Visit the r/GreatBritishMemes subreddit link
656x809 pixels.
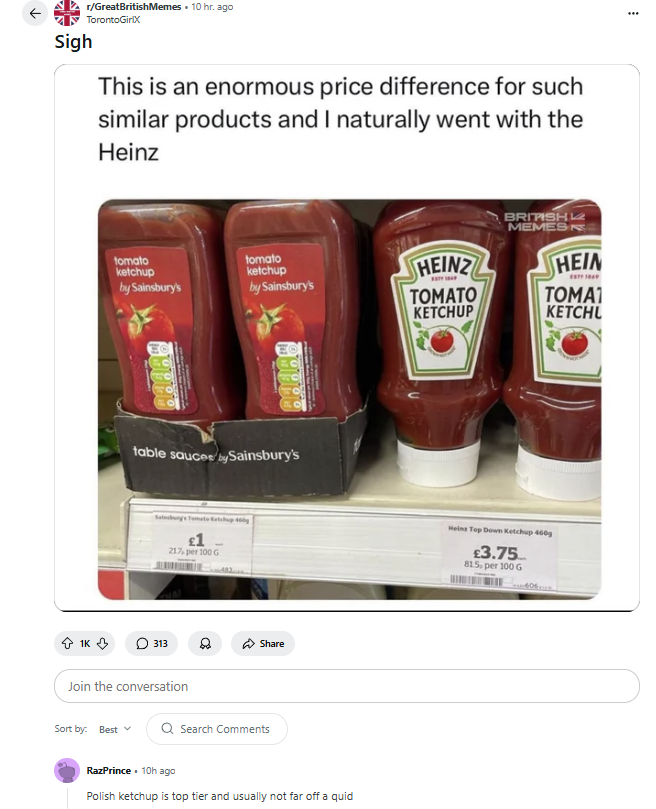point(133,7)
